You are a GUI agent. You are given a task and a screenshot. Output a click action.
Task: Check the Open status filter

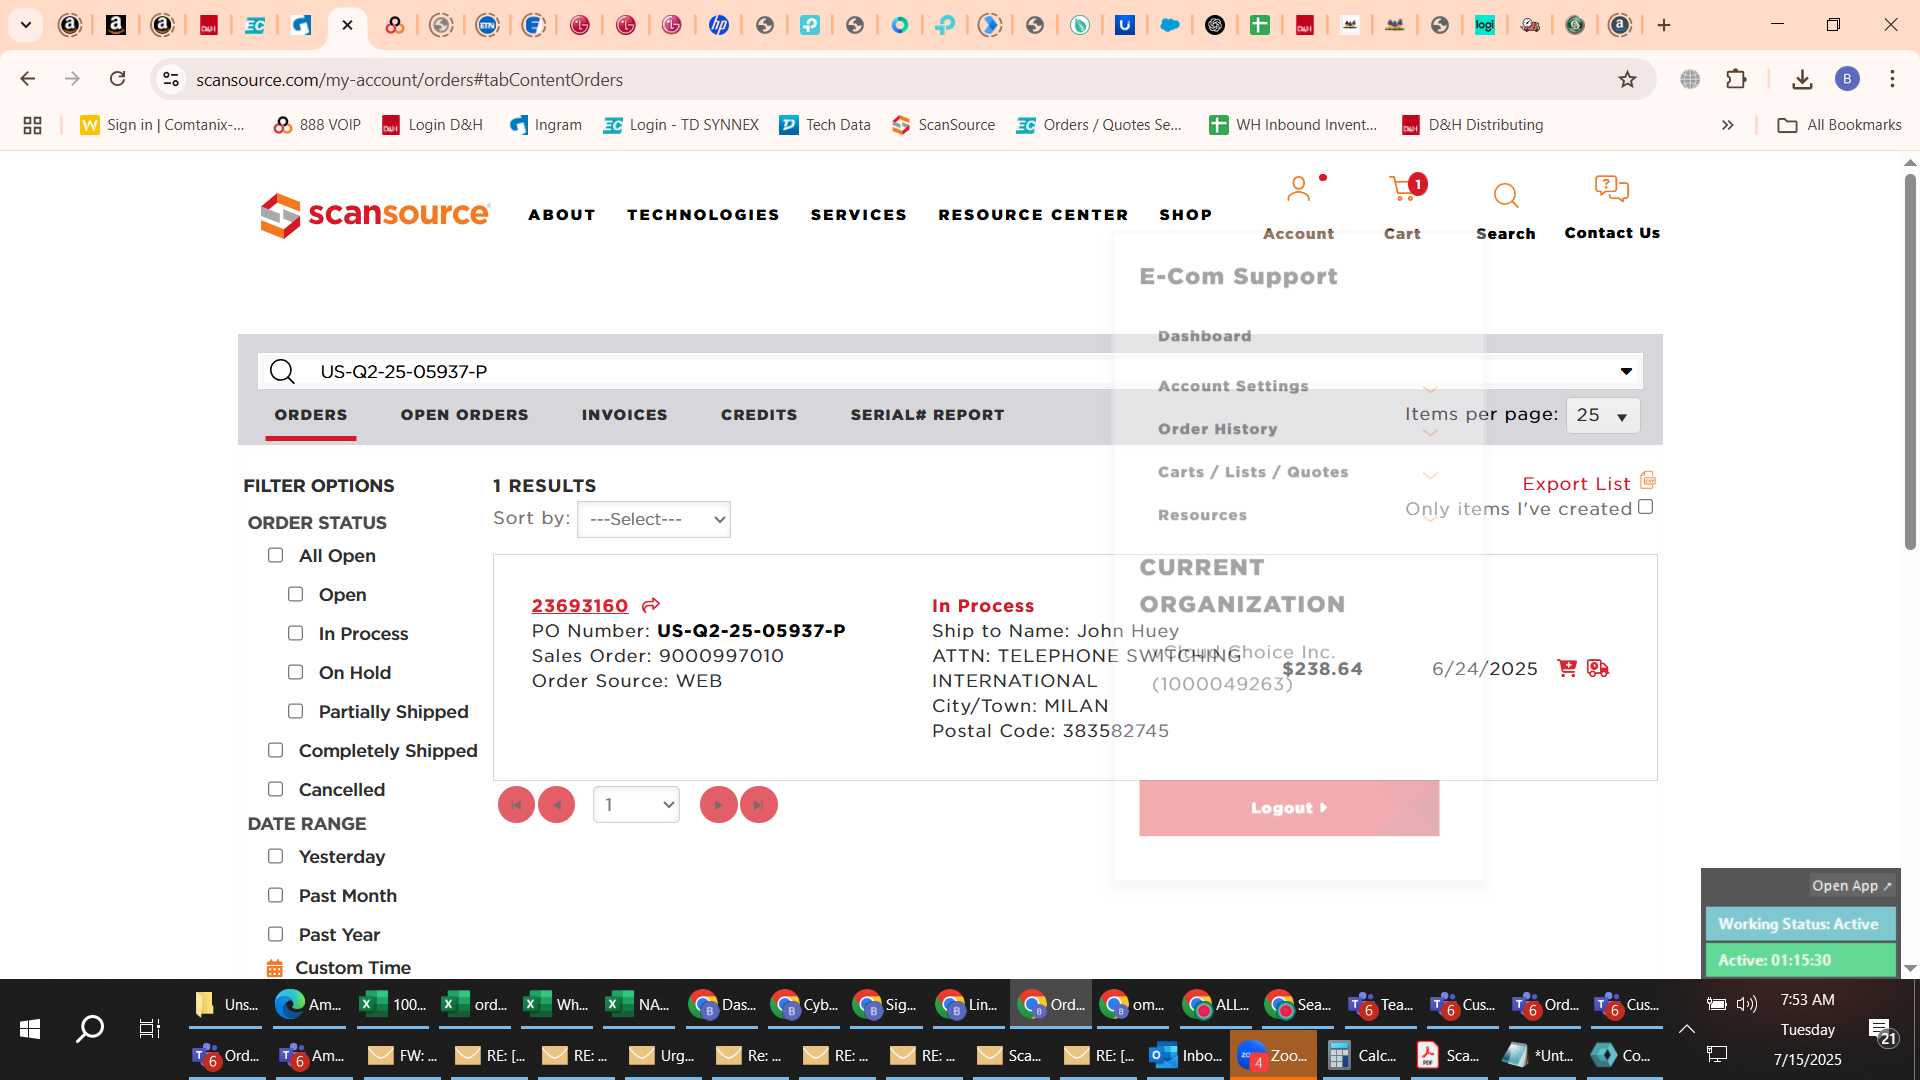(x=295, y=594)
